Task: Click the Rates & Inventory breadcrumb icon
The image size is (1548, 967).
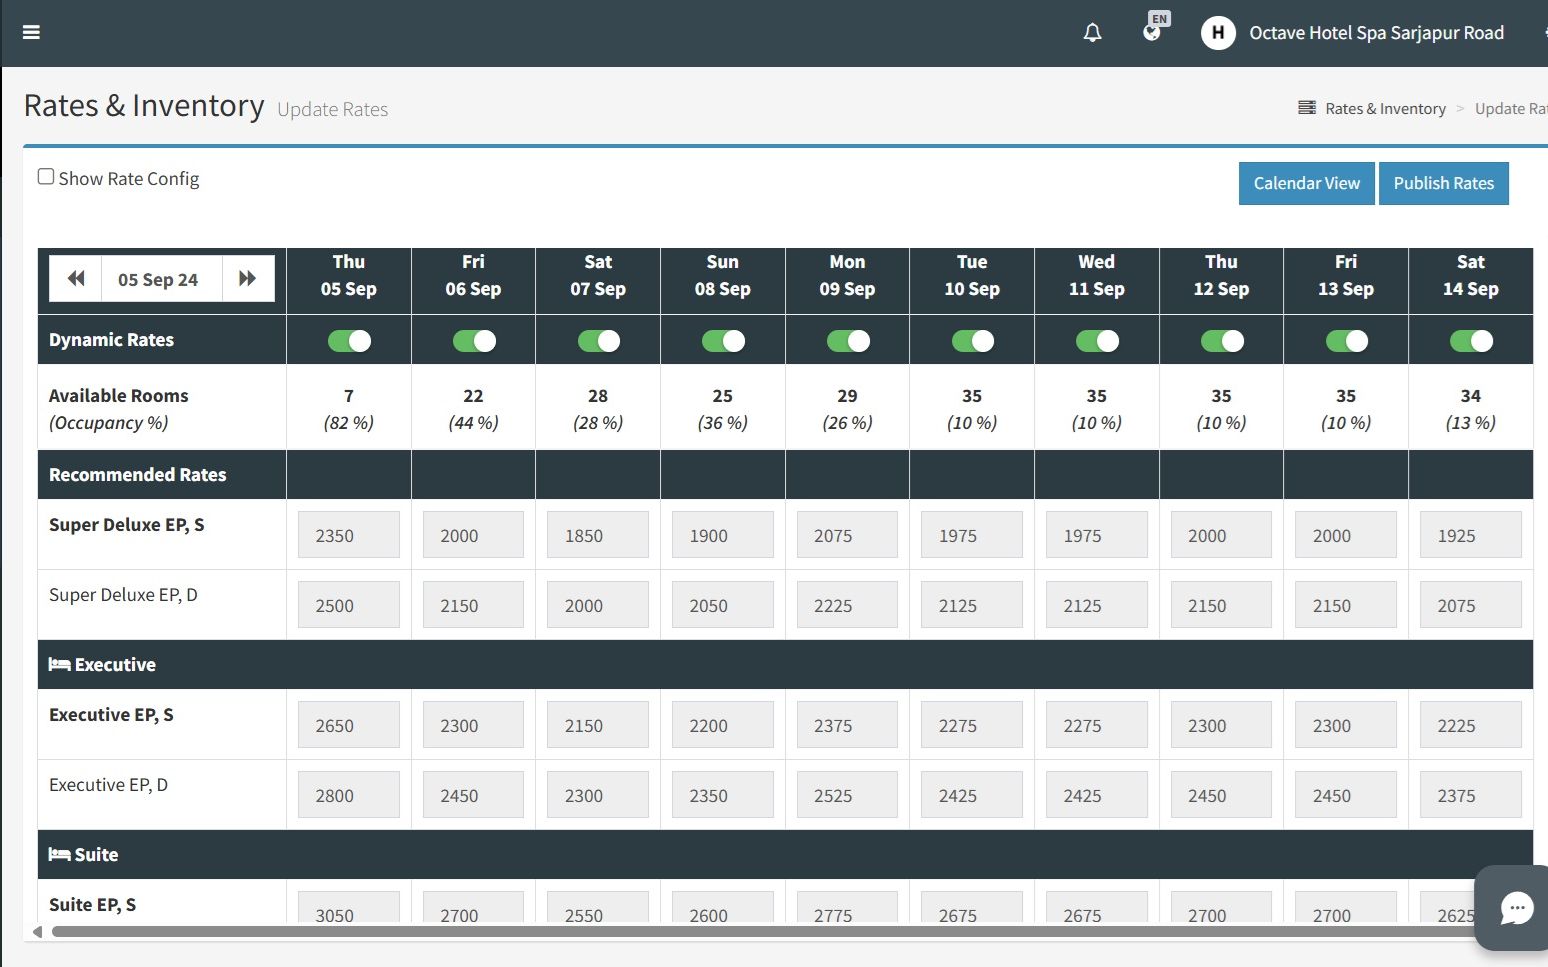Action: (1306, 108)
